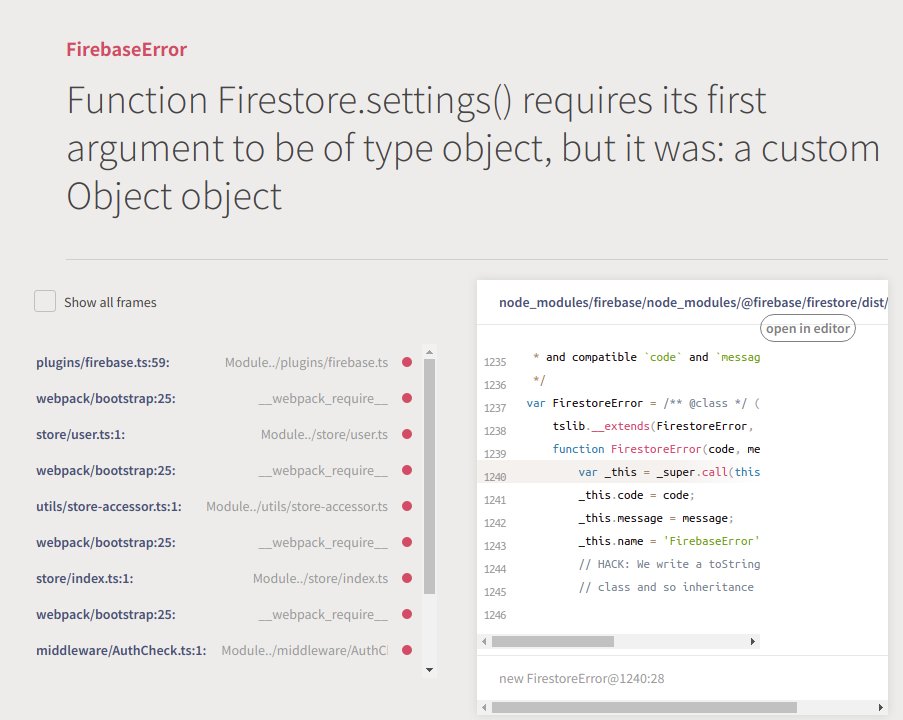The height and width of the screenshot is (720, 903).
Task: Click the left arrow of the code scrollbar
Action: click(x=484, y=641)
